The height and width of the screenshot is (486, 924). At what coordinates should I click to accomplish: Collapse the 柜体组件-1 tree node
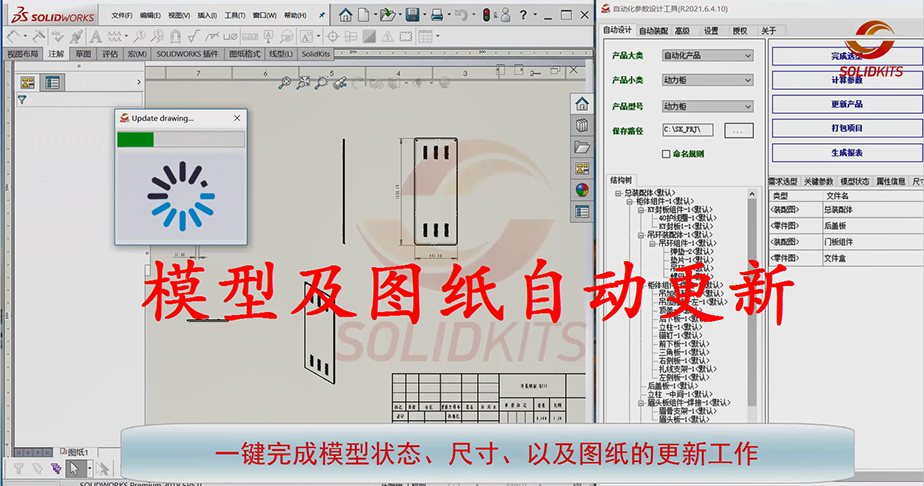(x=629, y=201)
